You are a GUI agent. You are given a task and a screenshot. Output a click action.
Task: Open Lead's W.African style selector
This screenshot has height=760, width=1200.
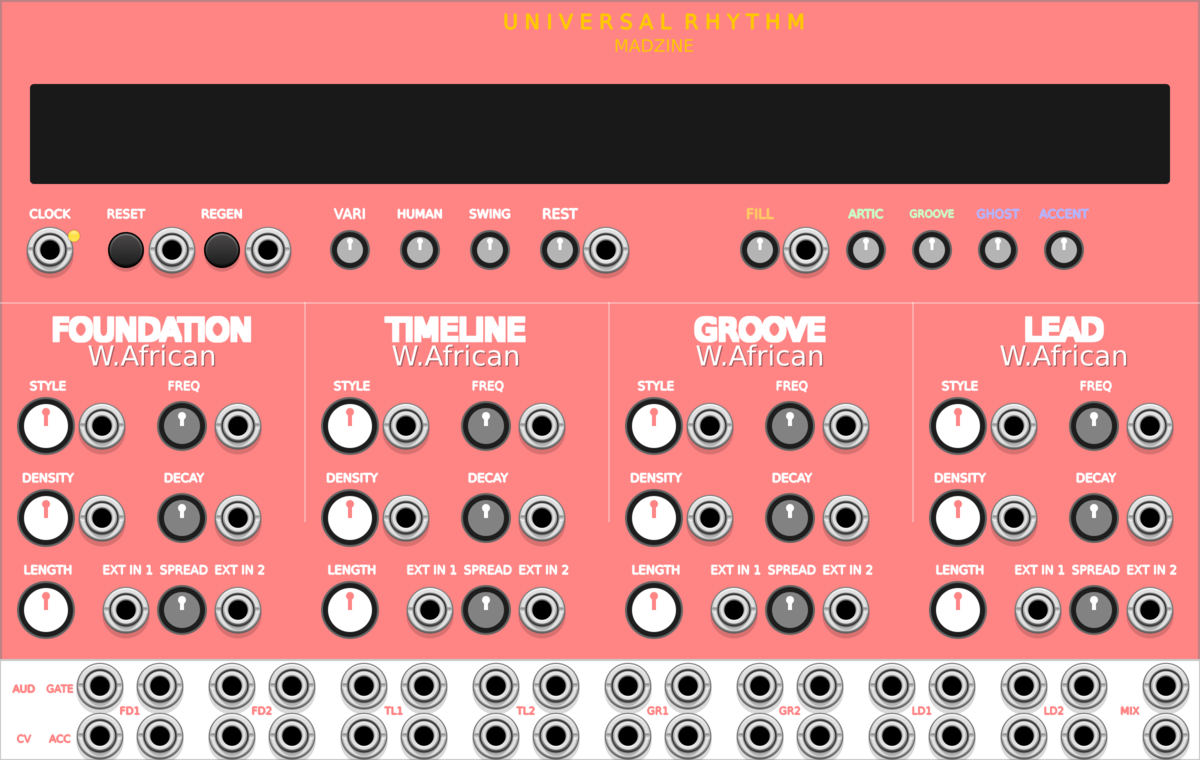(x=1063, y=355)
